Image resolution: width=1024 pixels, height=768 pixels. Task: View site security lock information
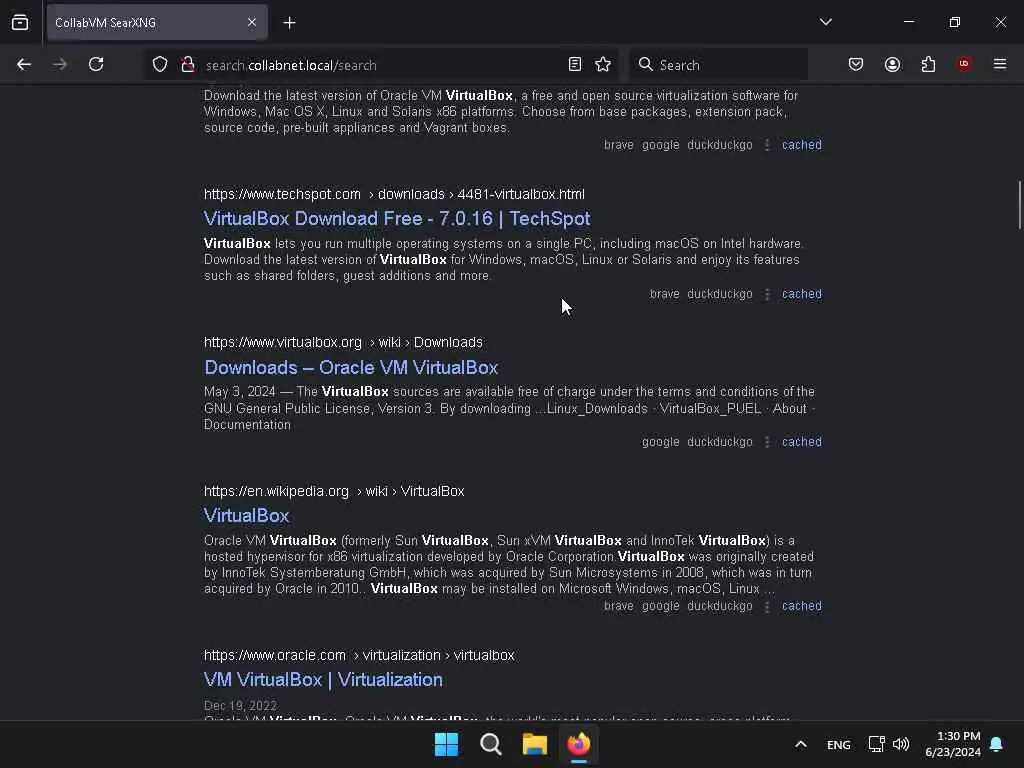coord(188,65)
